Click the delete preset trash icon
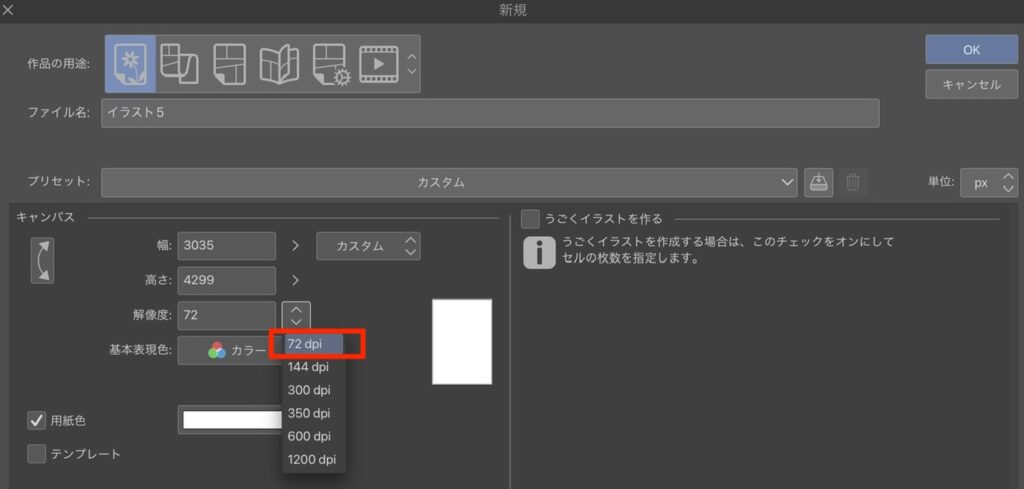 (x=853, y=183)
